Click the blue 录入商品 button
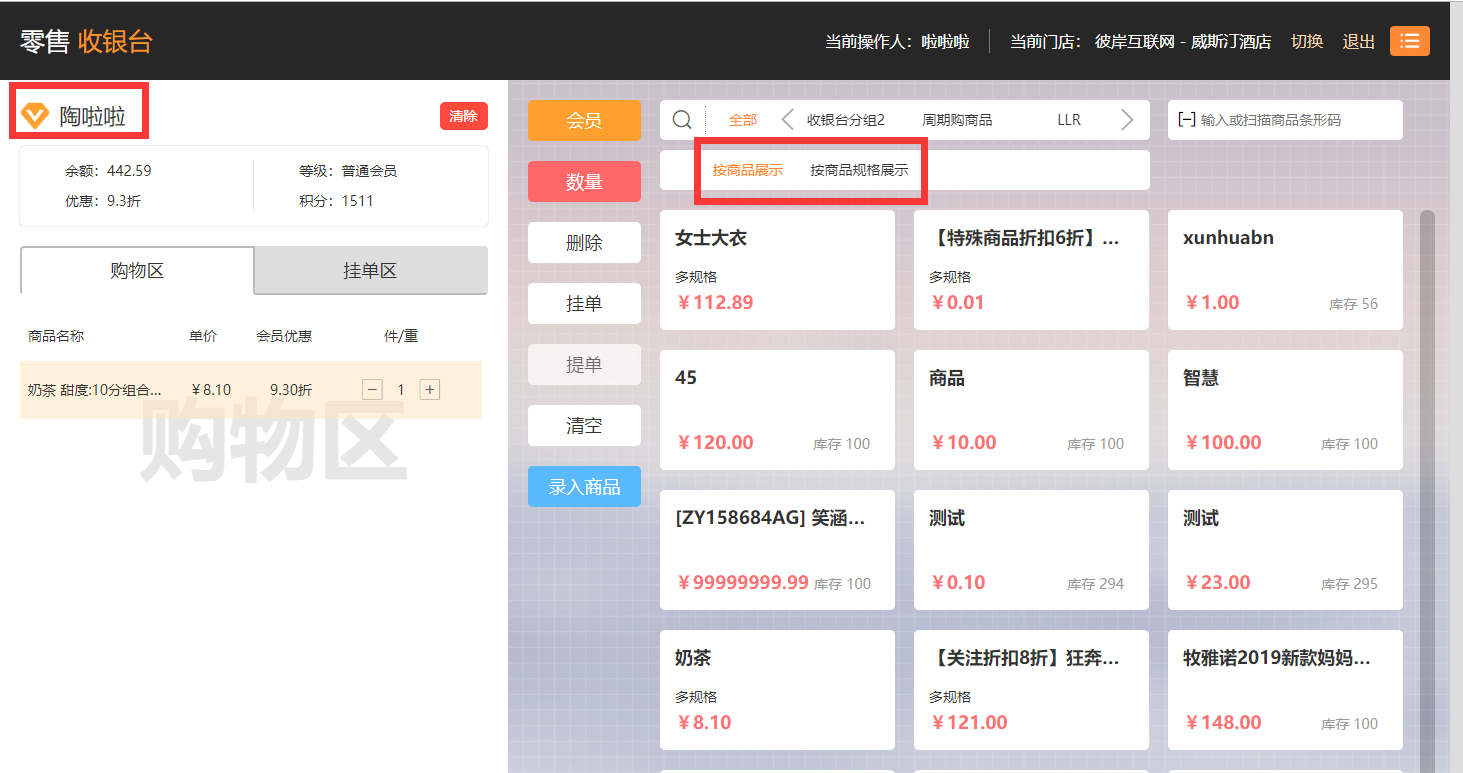 tap(584, 487)
